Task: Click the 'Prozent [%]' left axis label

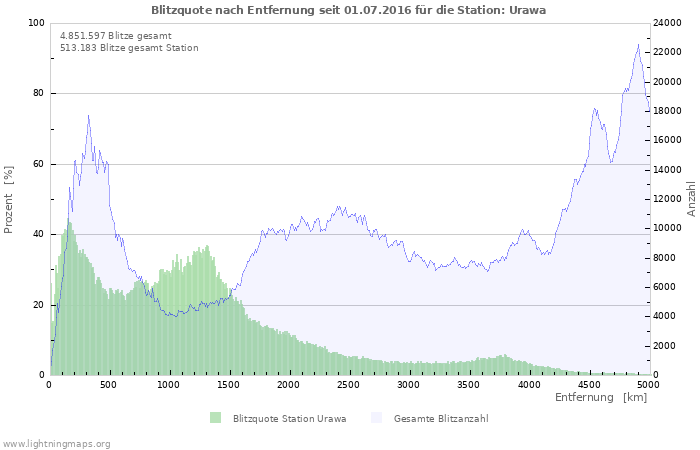Action: point(9,200)
